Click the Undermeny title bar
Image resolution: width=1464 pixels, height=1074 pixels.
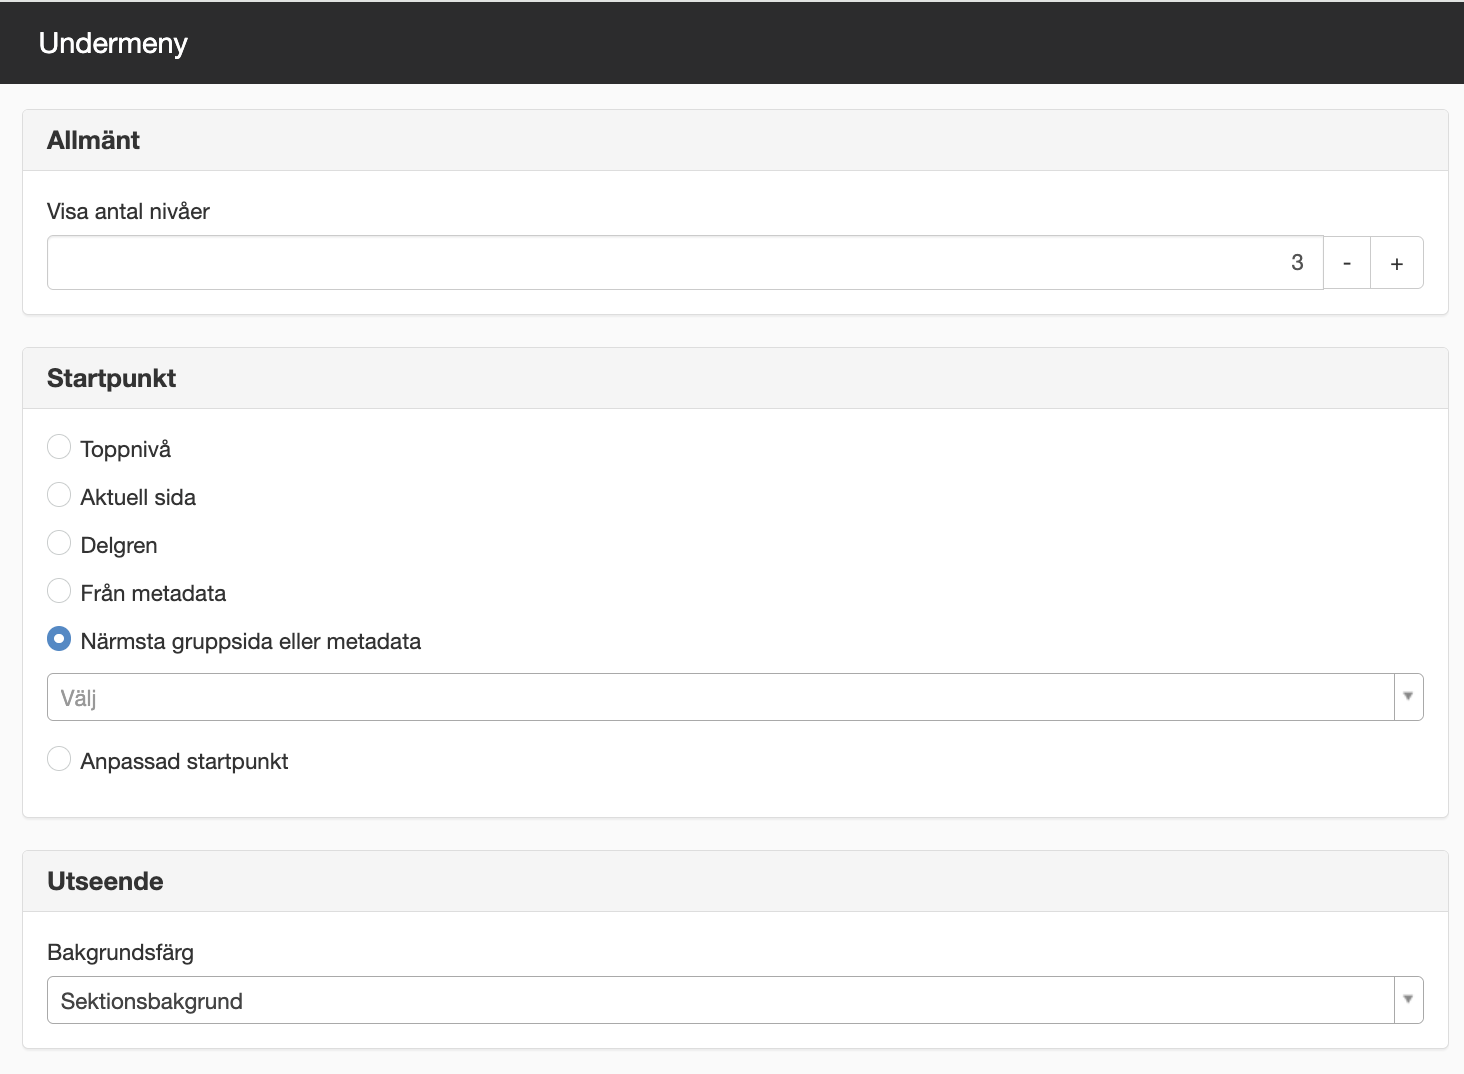[x=732, y=43]
